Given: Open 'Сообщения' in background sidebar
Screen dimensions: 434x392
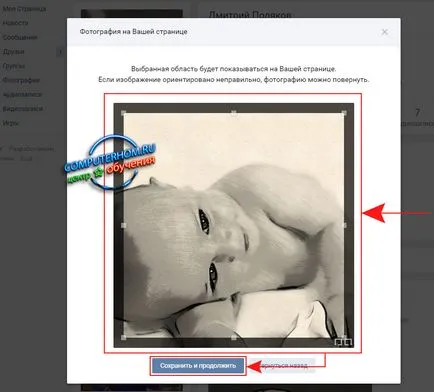Looking at the screenshot, I should tap(20, 37).
